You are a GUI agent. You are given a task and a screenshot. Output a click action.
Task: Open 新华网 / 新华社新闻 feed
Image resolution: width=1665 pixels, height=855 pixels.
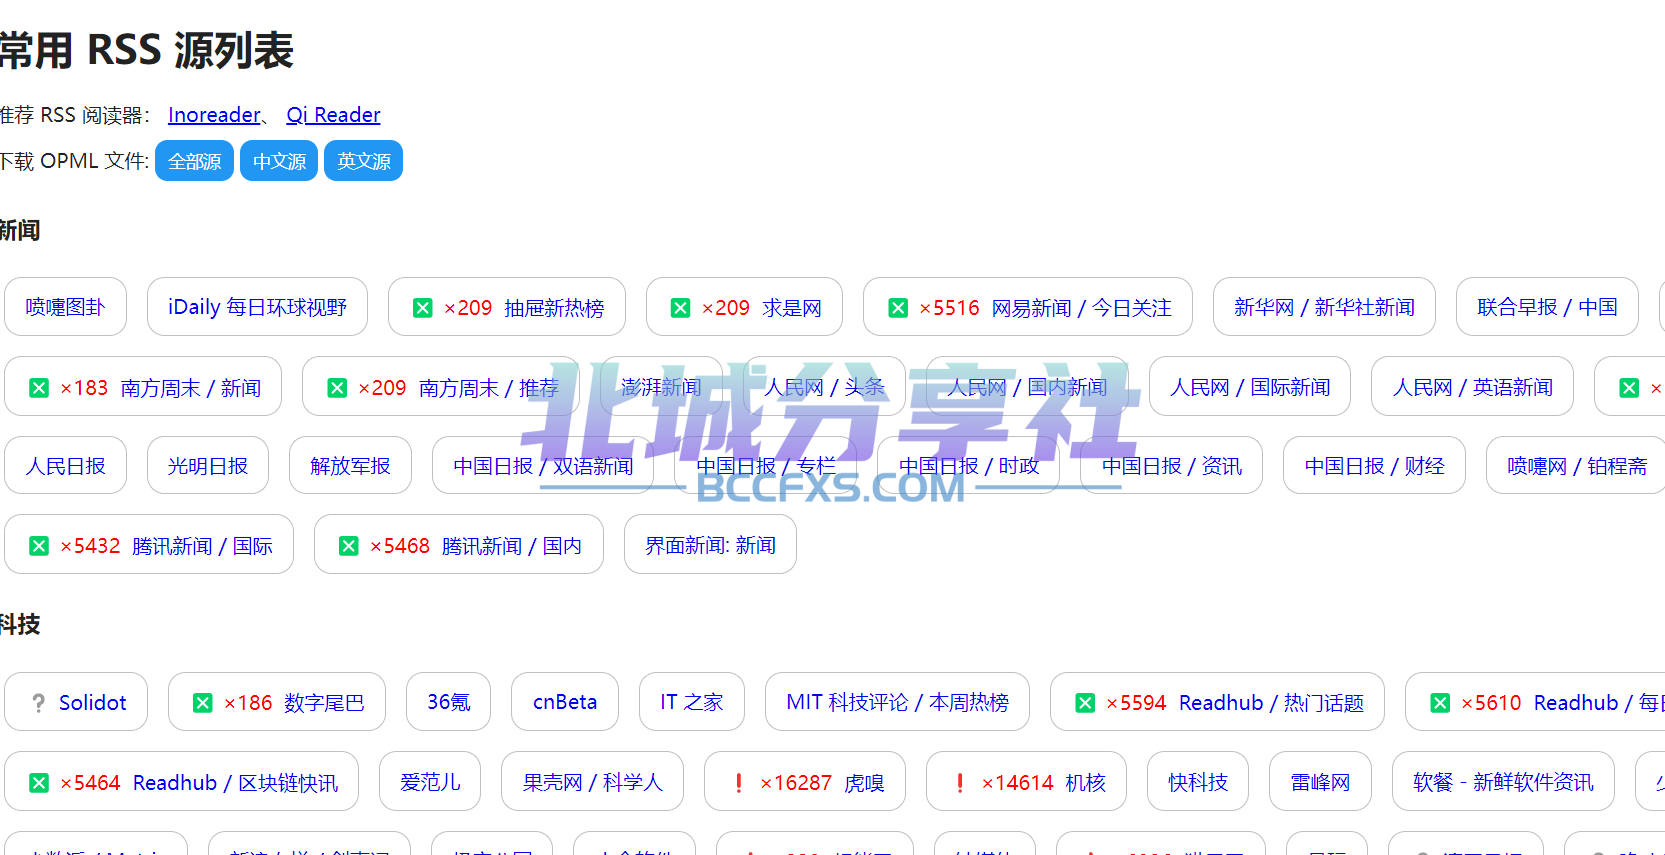(x=1324, y=307)
